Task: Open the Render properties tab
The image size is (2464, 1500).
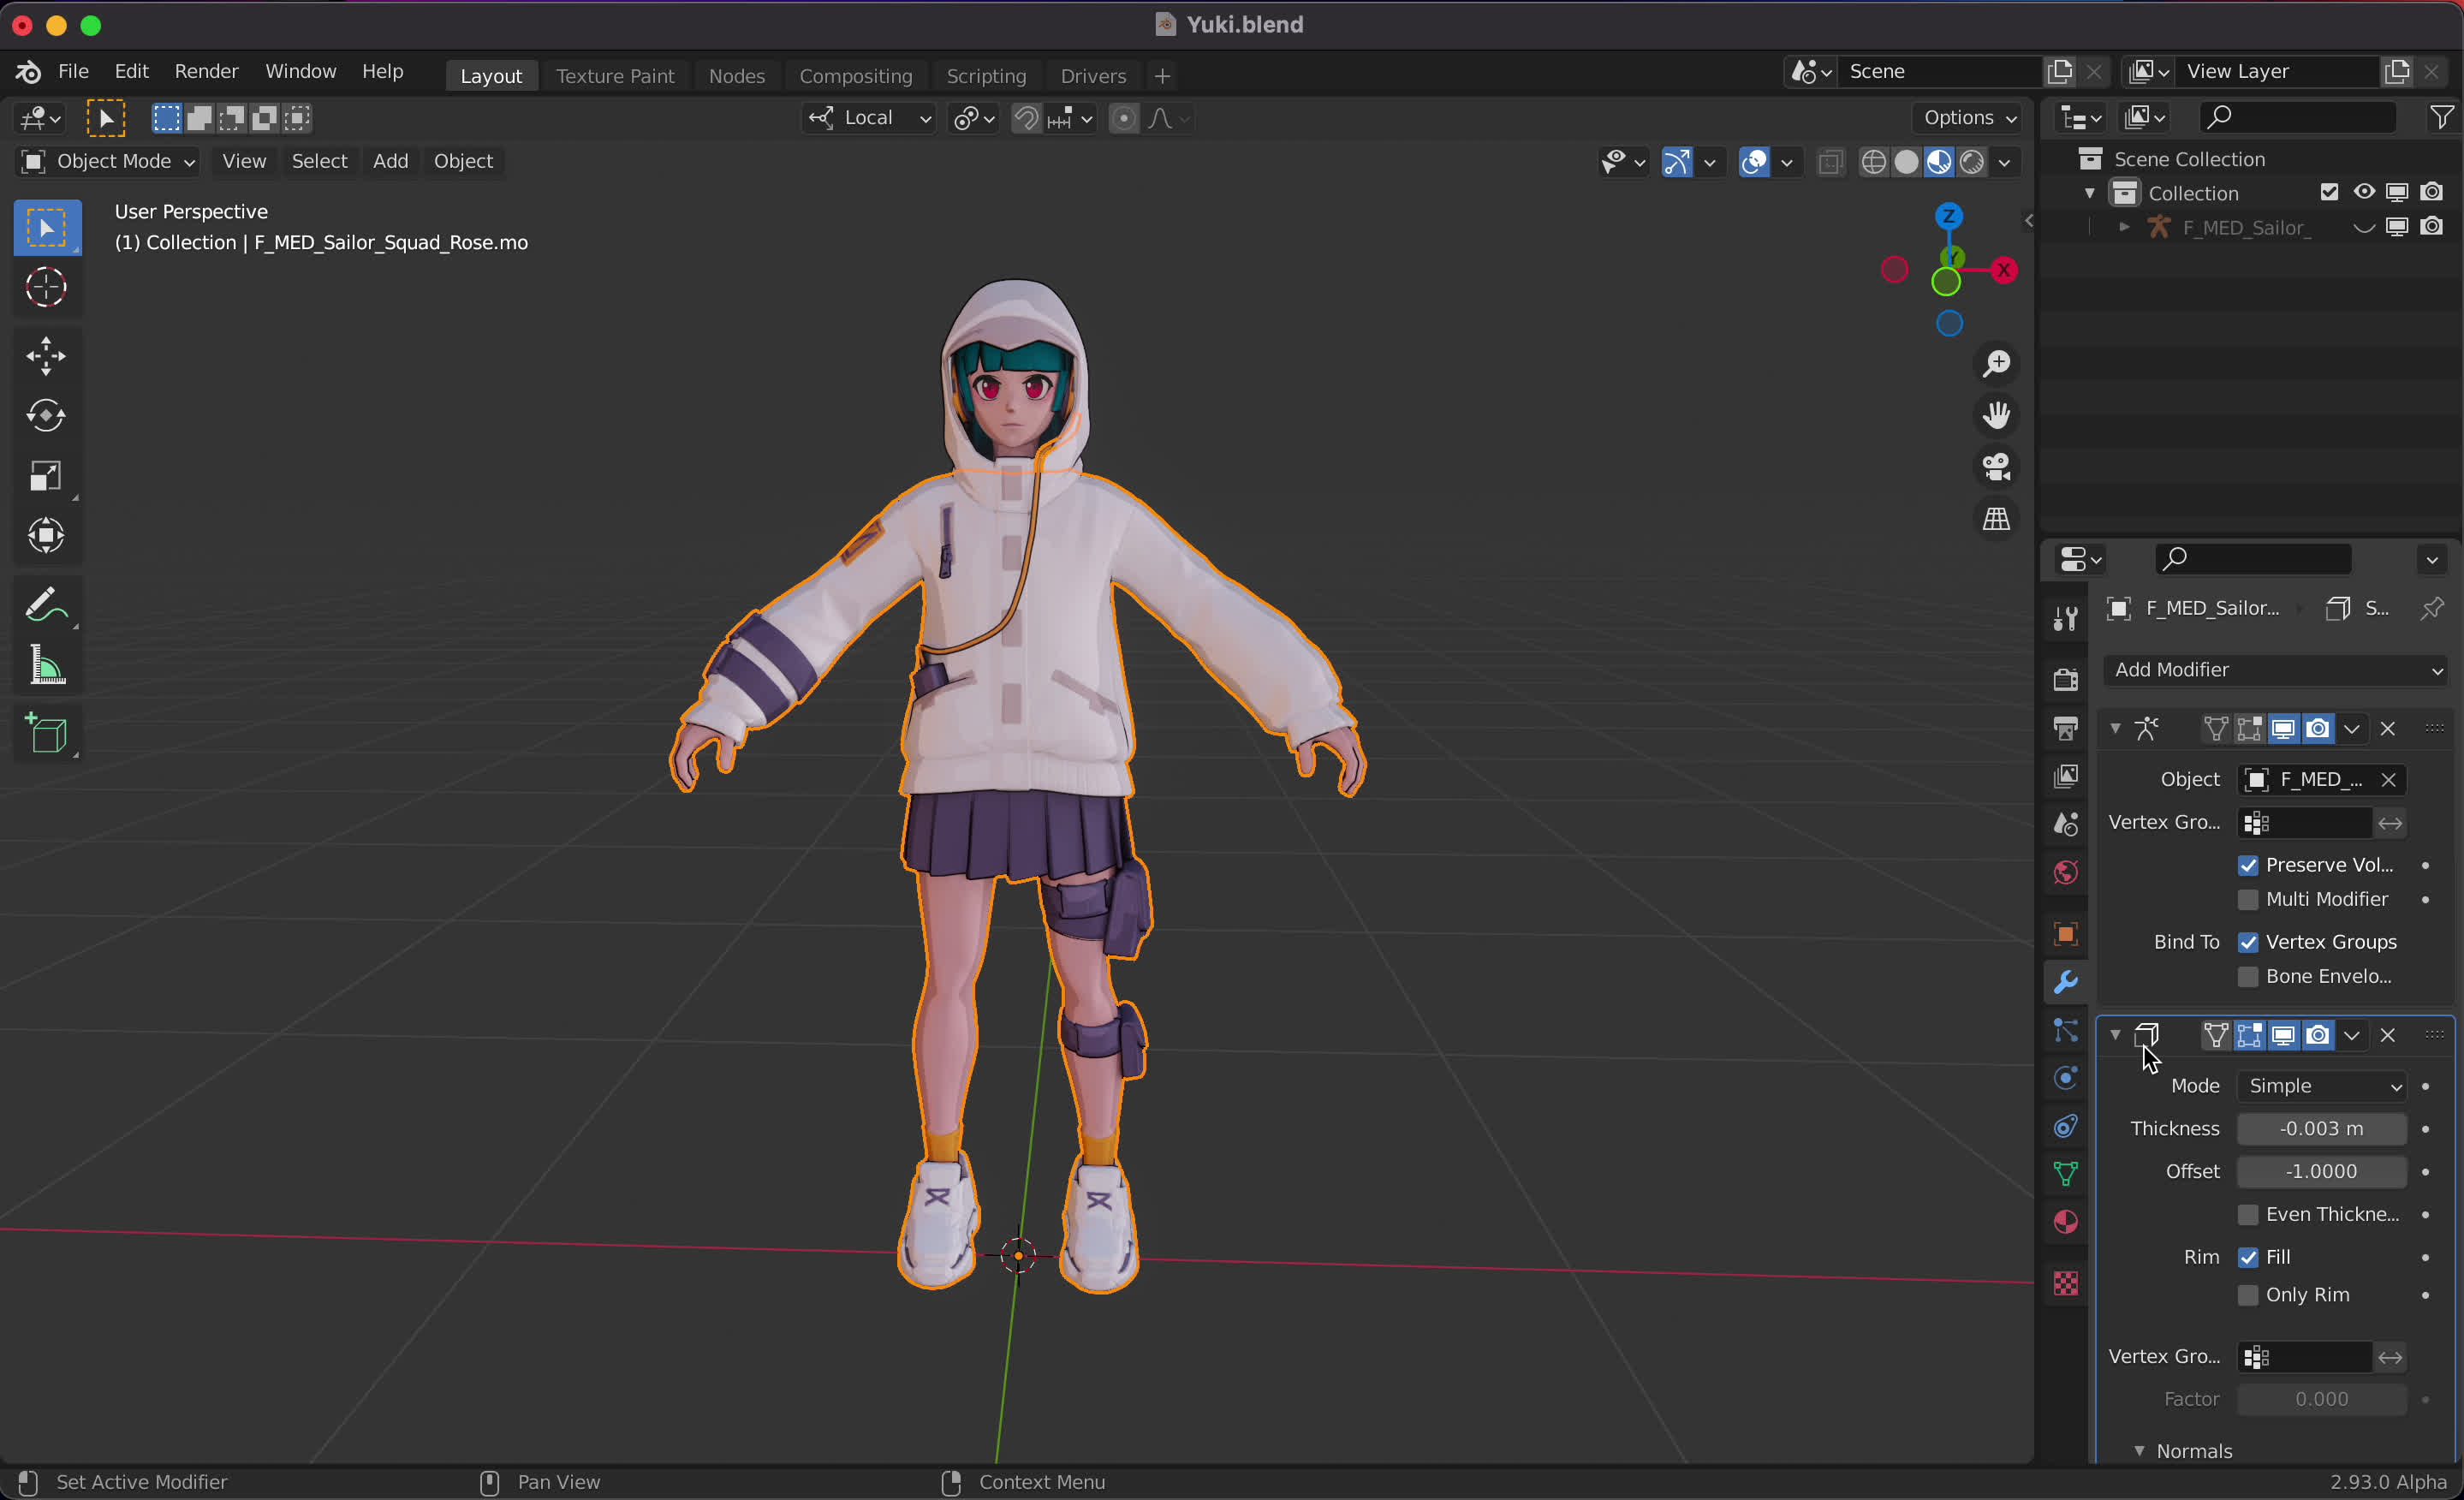Action: (2064, 681)
